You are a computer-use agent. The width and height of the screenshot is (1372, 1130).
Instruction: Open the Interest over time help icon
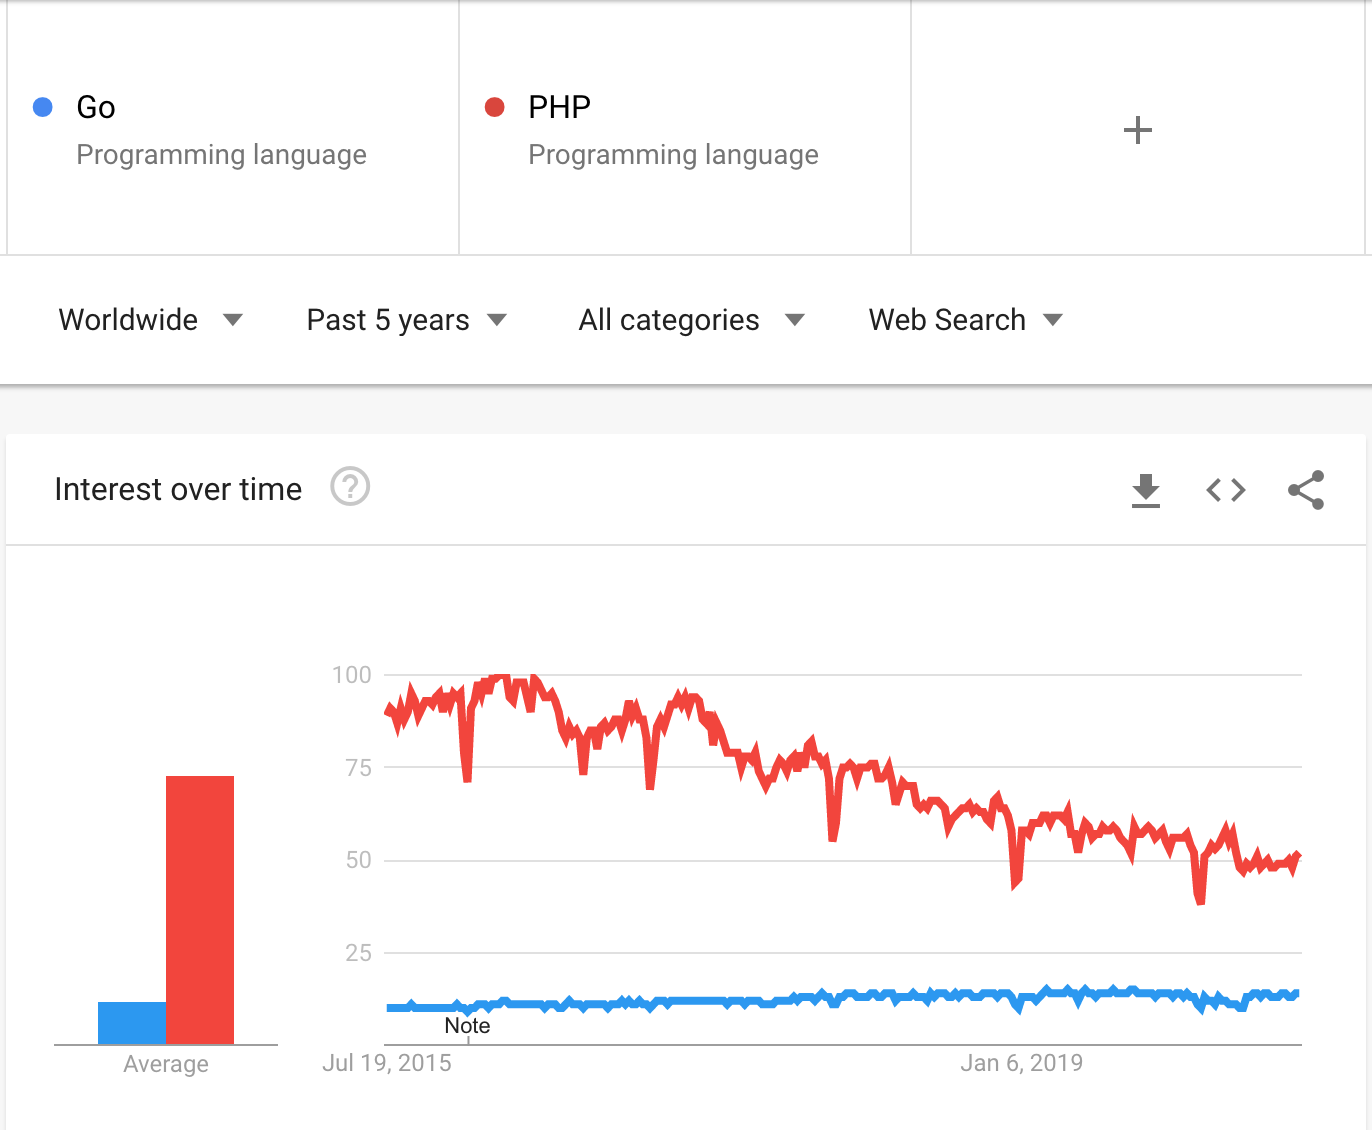(x=350, y=487)
